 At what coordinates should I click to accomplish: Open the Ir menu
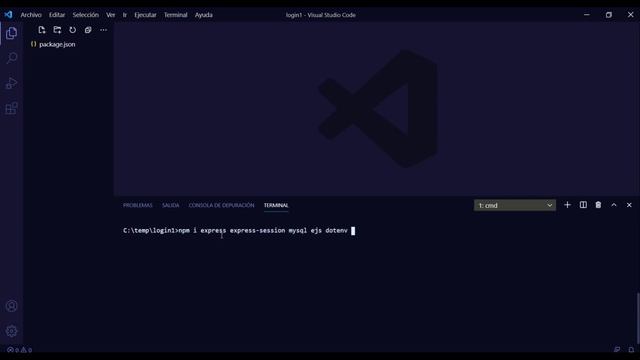click(124, 15)
